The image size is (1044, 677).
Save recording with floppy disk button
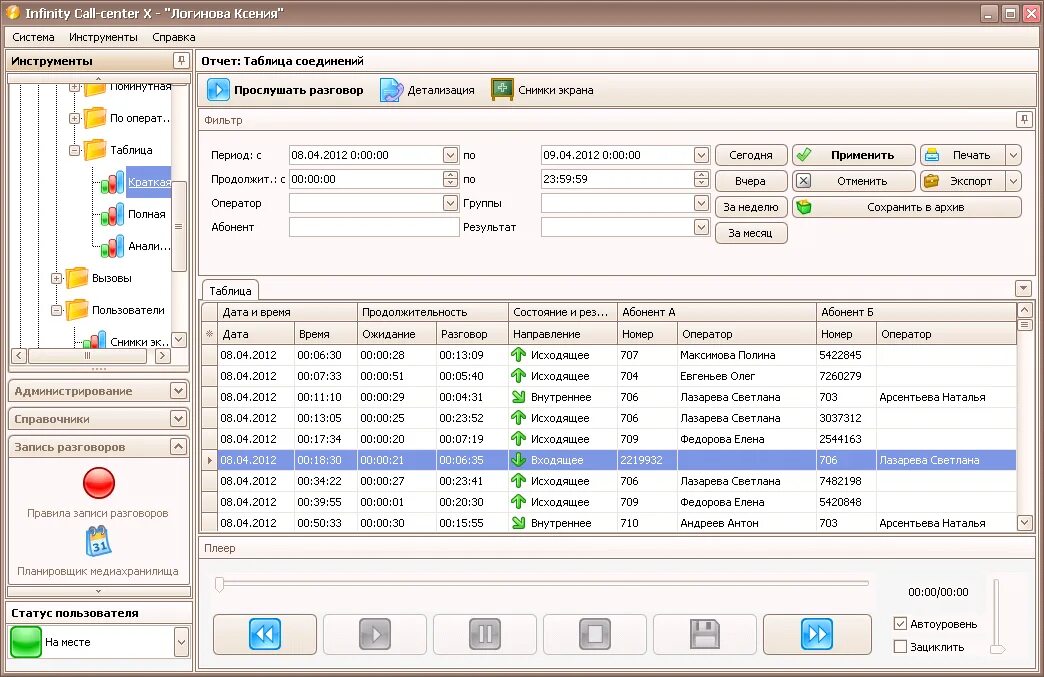[704, 634]
